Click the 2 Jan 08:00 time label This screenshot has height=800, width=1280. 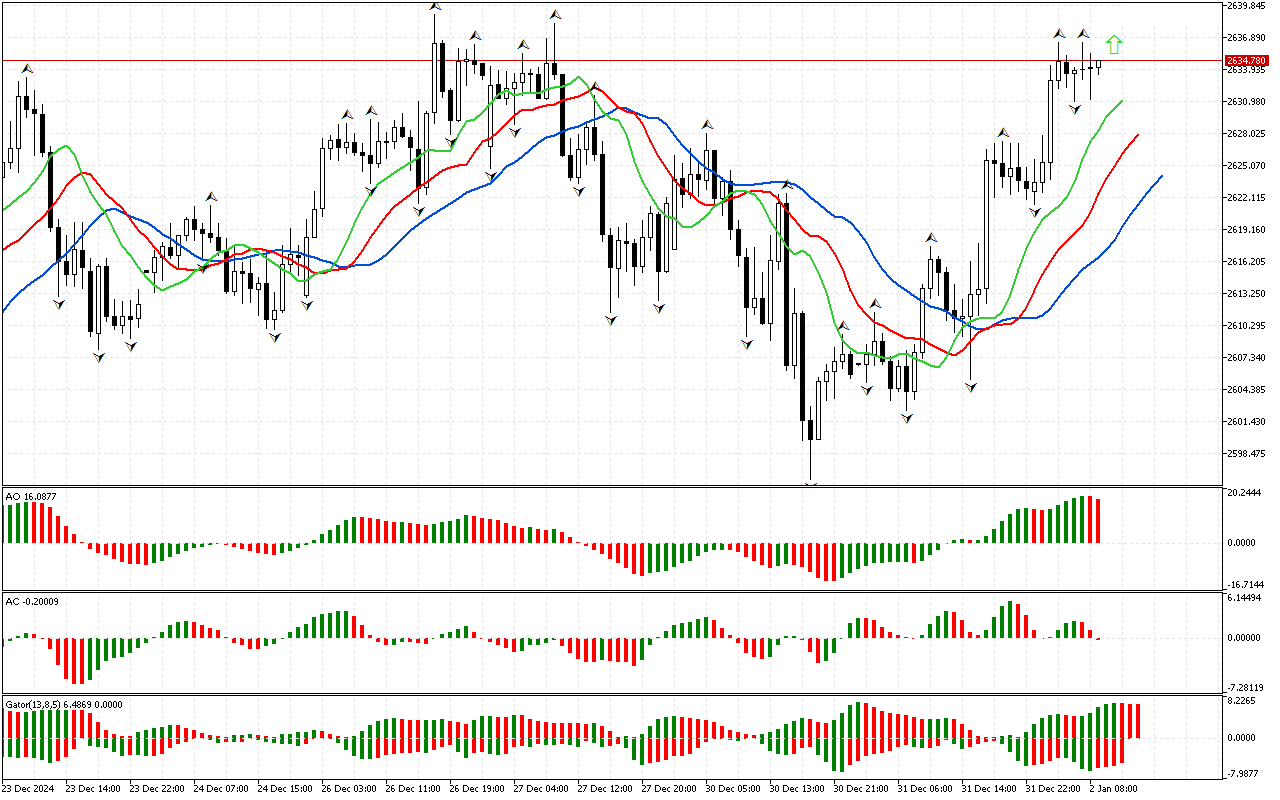point(1114,789)
